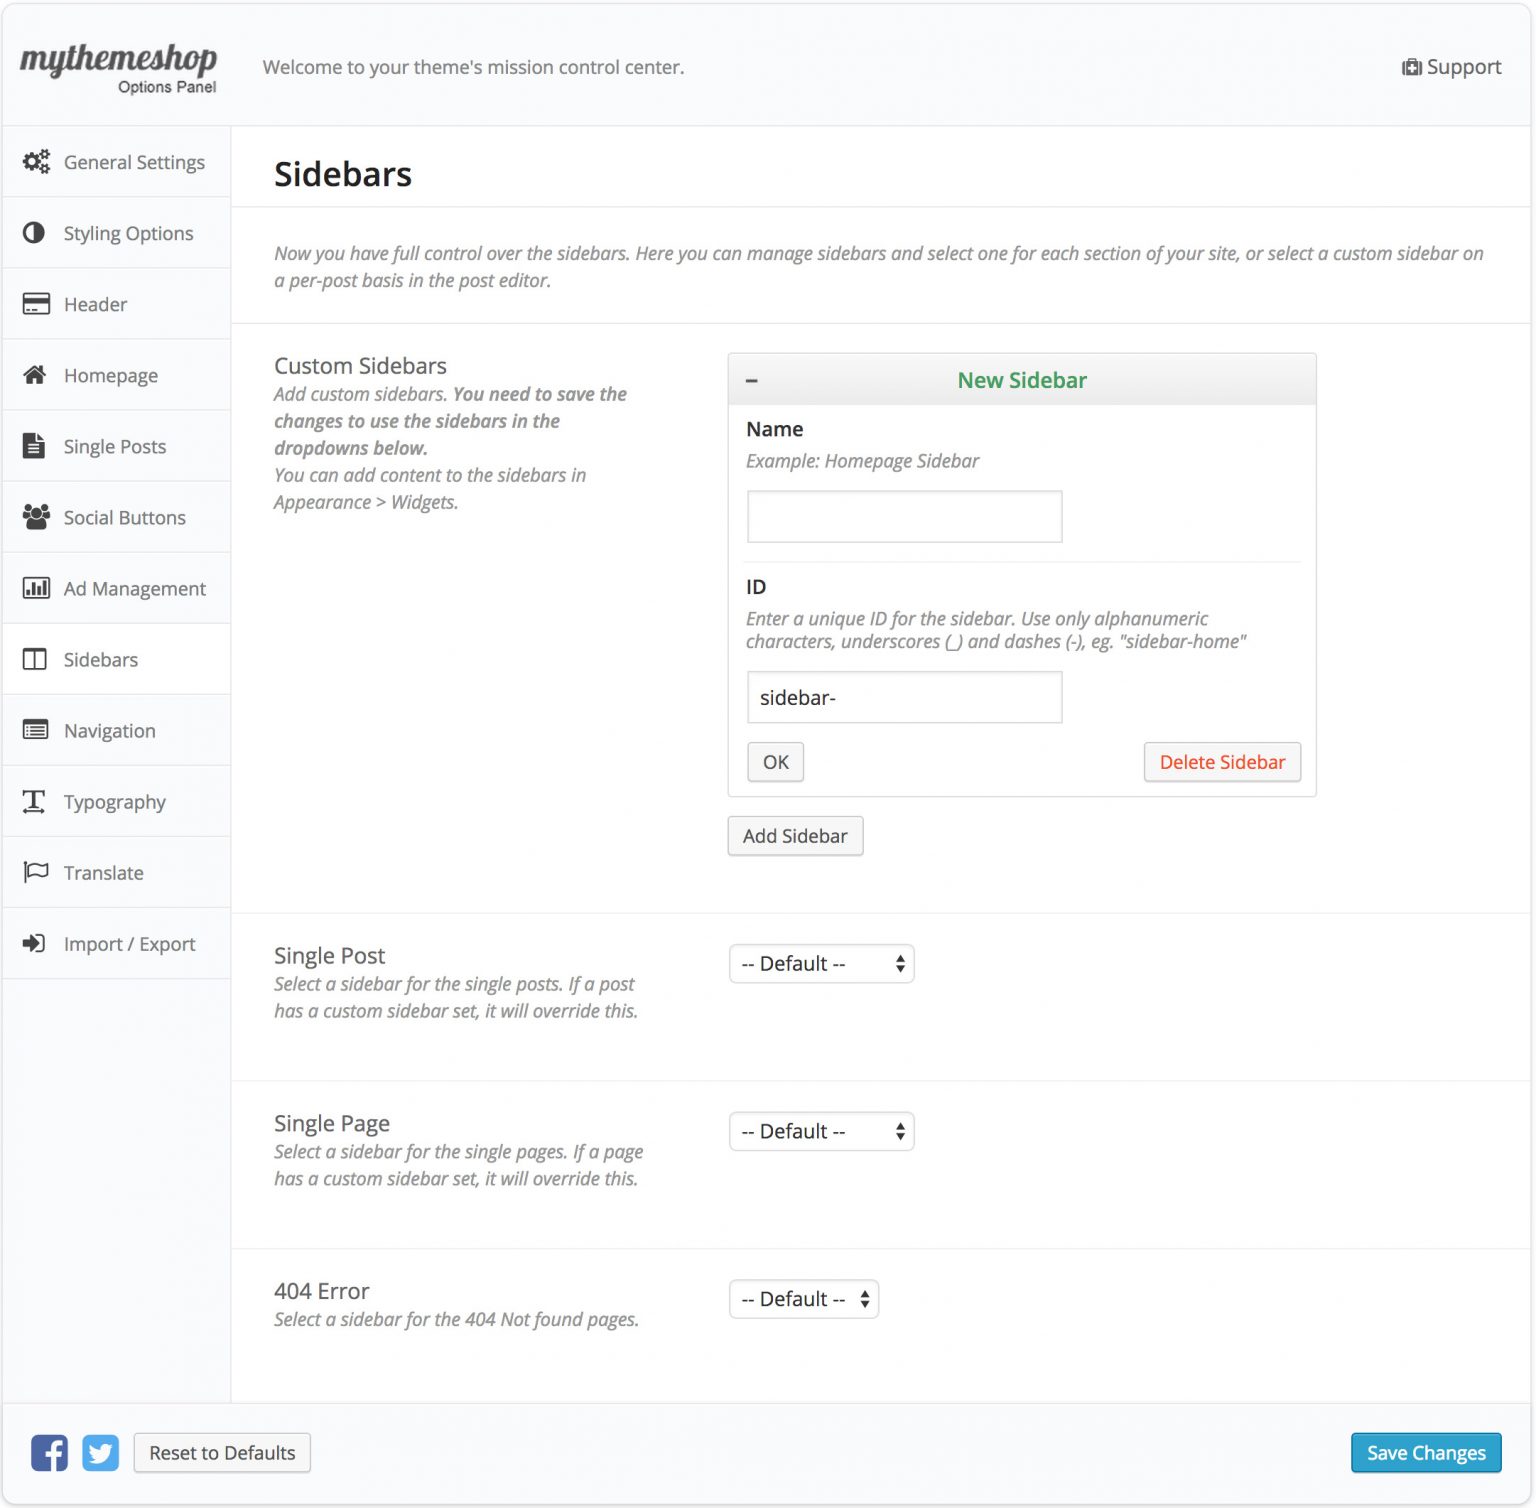
Task: Open the Import / Export section
Action: coord(116,943)
